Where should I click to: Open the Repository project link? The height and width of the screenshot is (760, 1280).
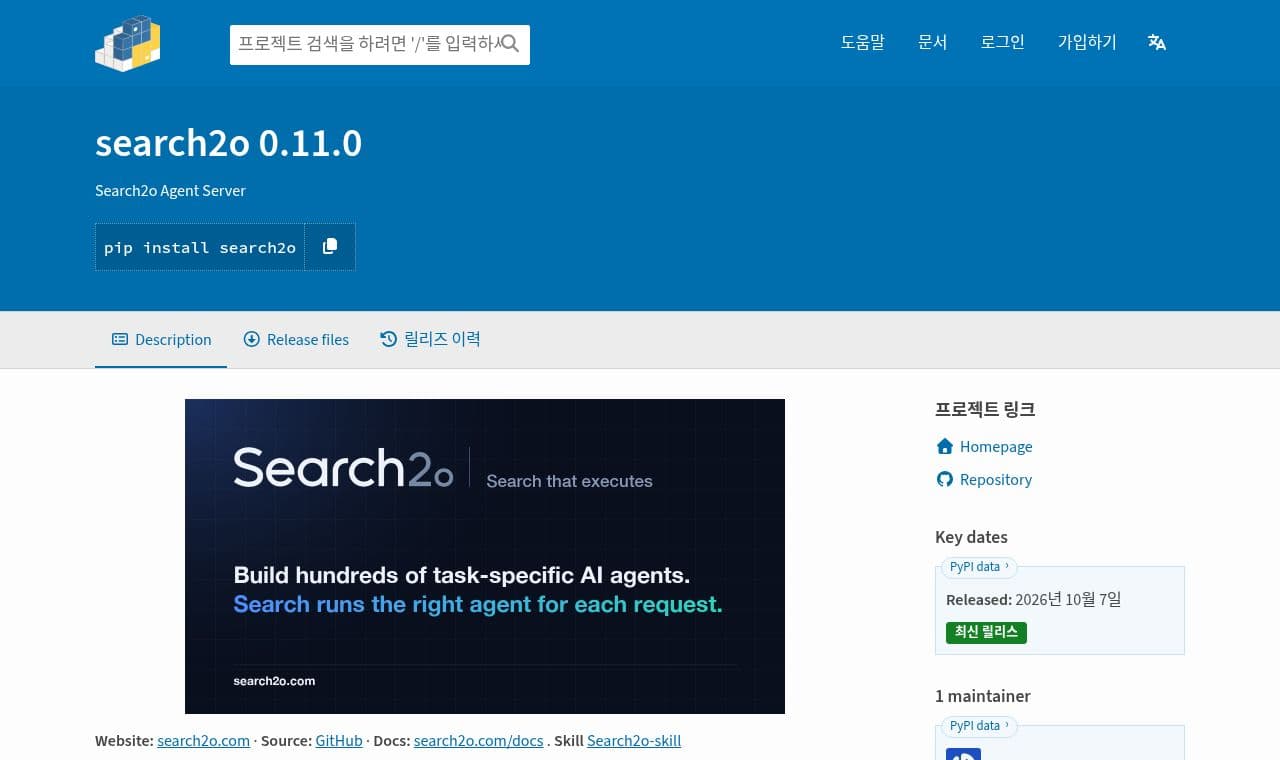[996, 480]
